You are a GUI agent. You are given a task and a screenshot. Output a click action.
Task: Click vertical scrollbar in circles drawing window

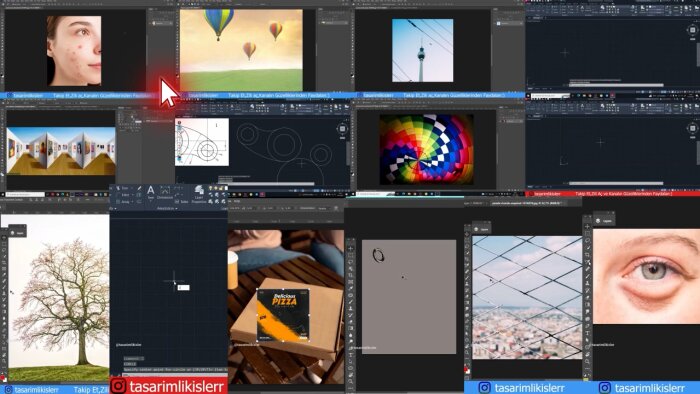pos(348,153)
